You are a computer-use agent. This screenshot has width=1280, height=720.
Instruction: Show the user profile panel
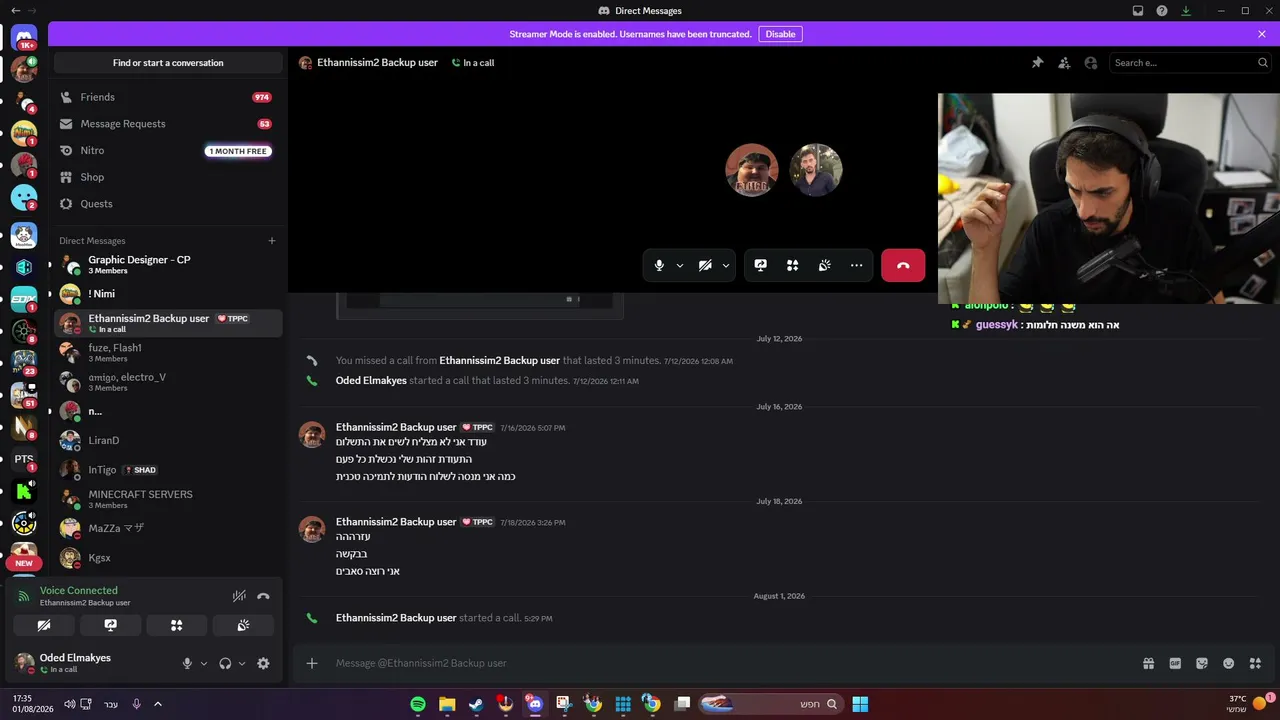click(x=1091, y=63)
